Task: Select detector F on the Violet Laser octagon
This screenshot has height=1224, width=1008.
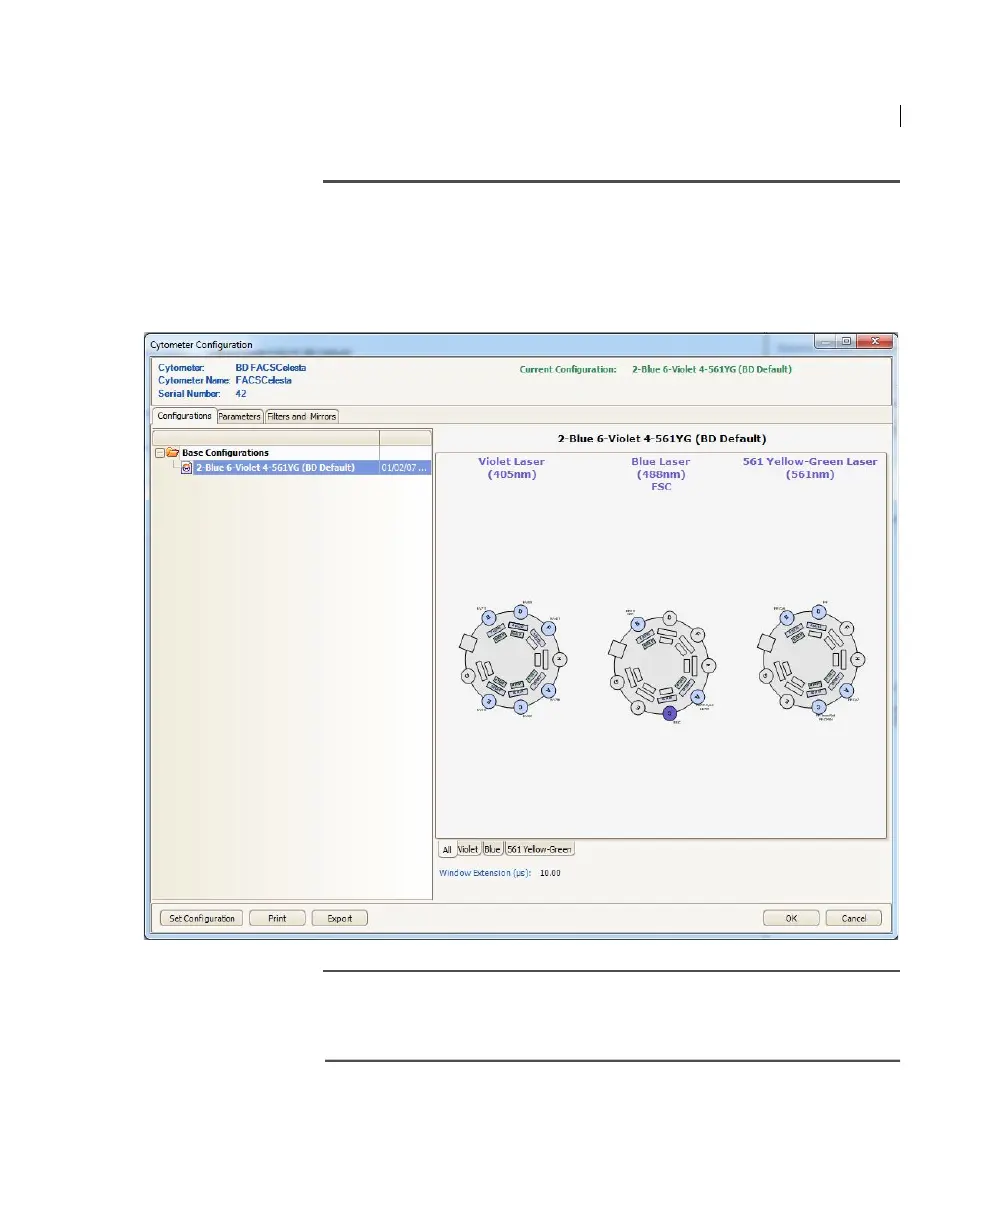Action: [x=548, y=628]
